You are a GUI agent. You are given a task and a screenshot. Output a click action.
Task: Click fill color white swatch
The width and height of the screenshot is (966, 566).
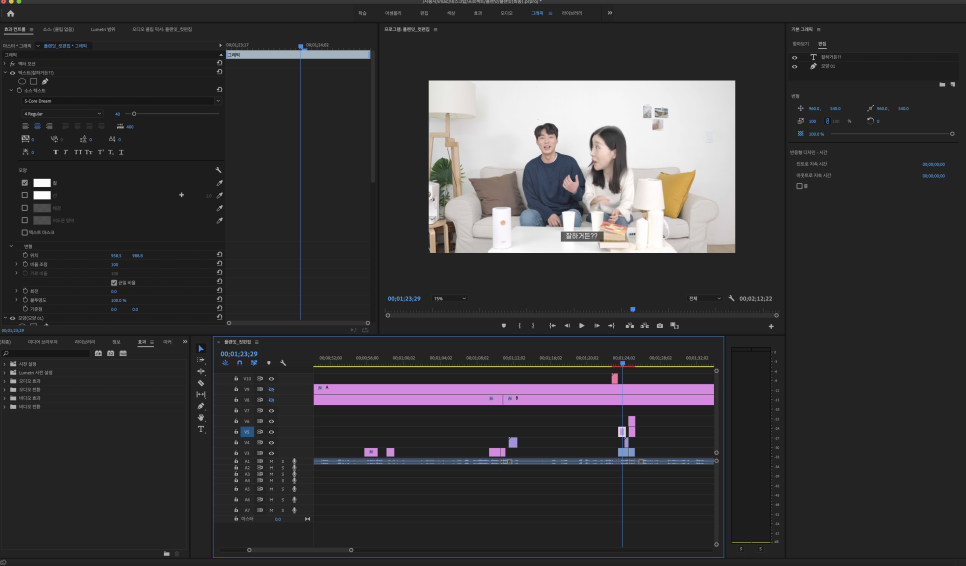point(42,183)
